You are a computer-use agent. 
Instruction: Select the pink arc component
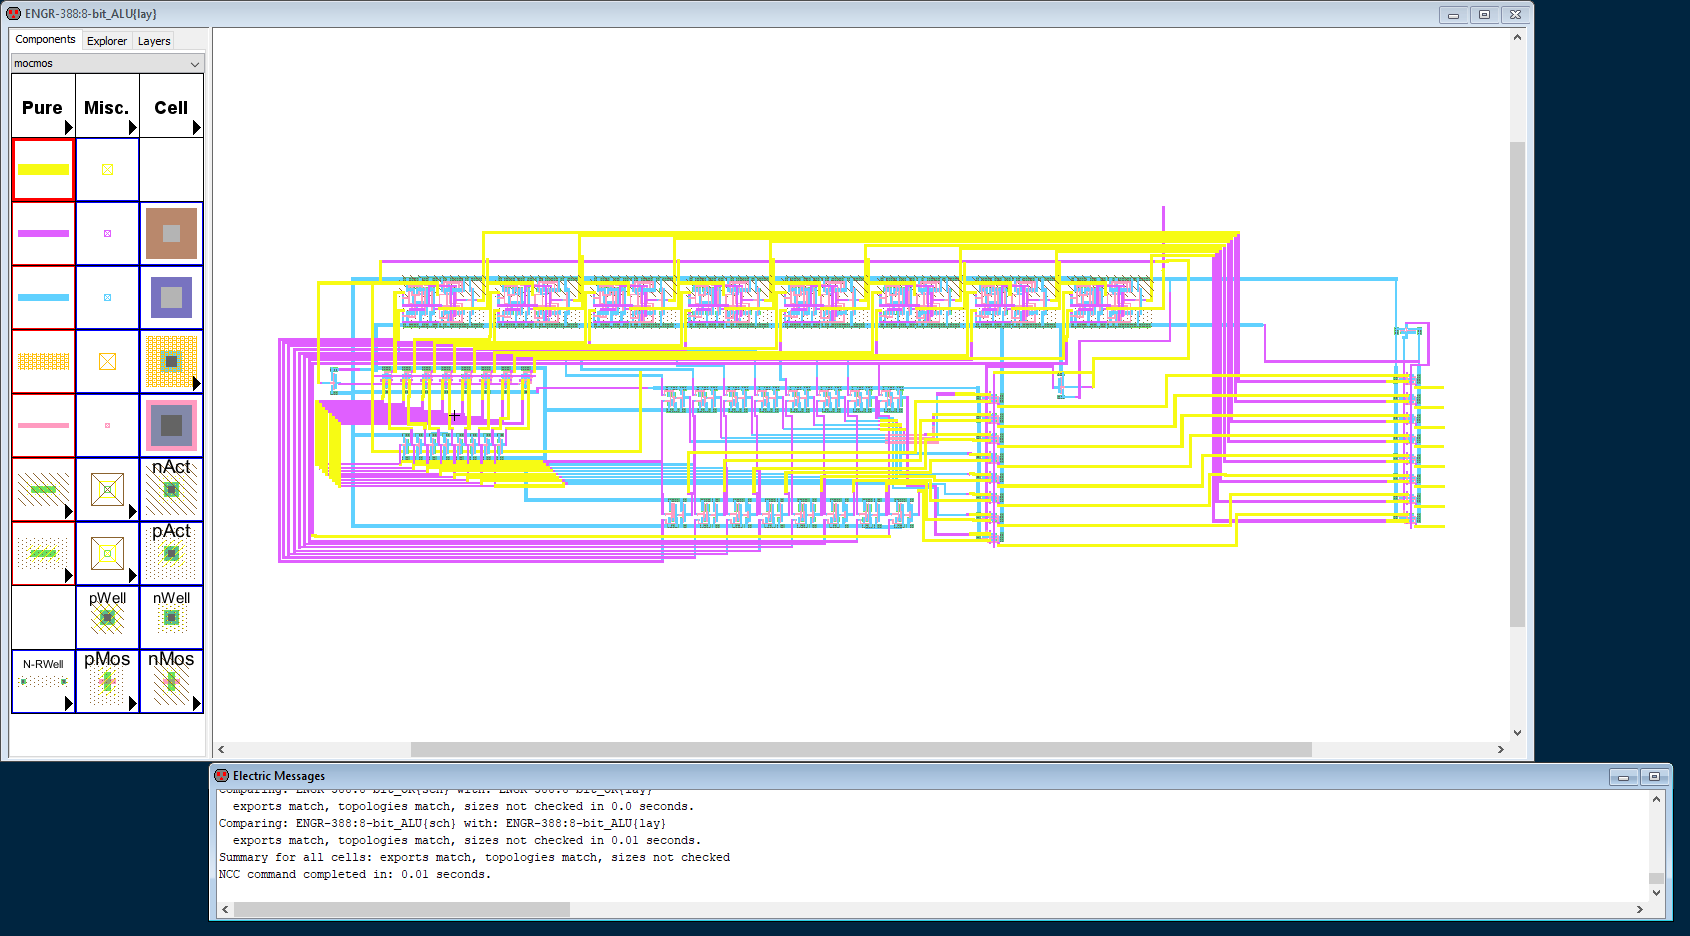[x=43, y=426]
